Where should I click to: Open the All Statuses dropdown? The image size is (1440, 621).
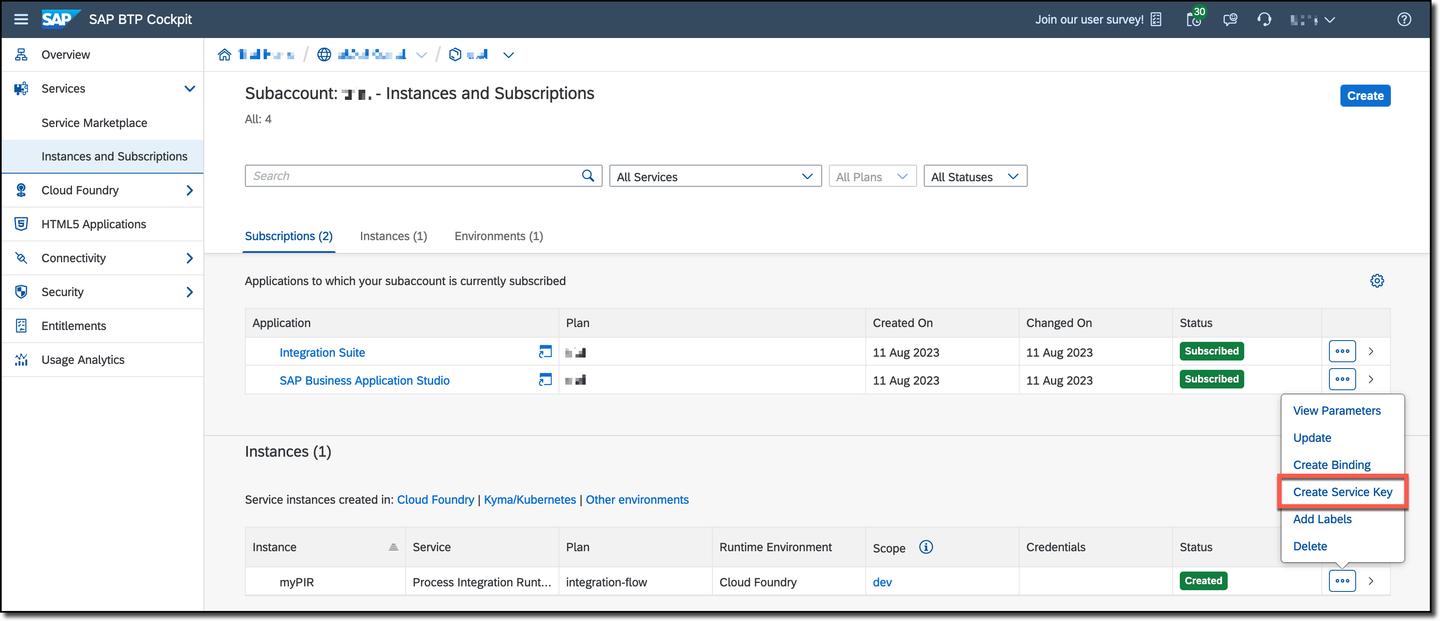(x=975, y=176)
